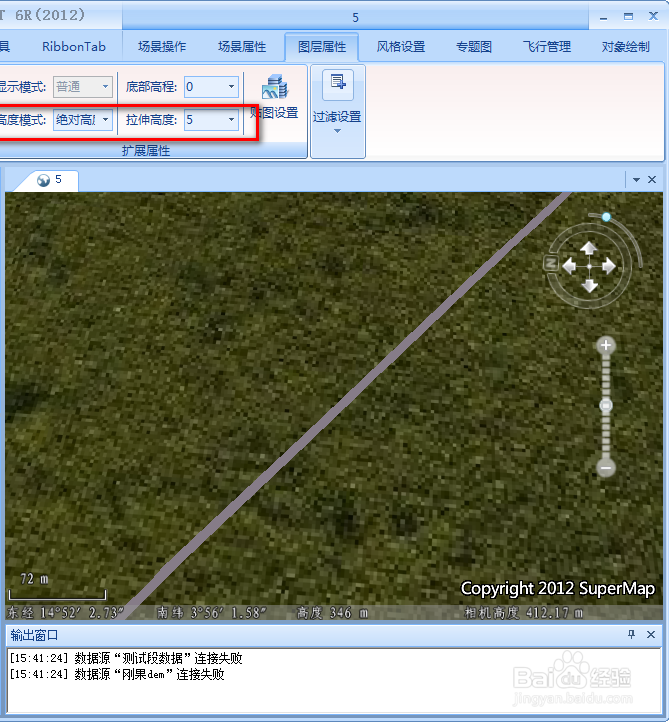This screenshot has height=722, width=669.
Task: Click the 相机高度 412.17 m status text
Action: [524, 613]
